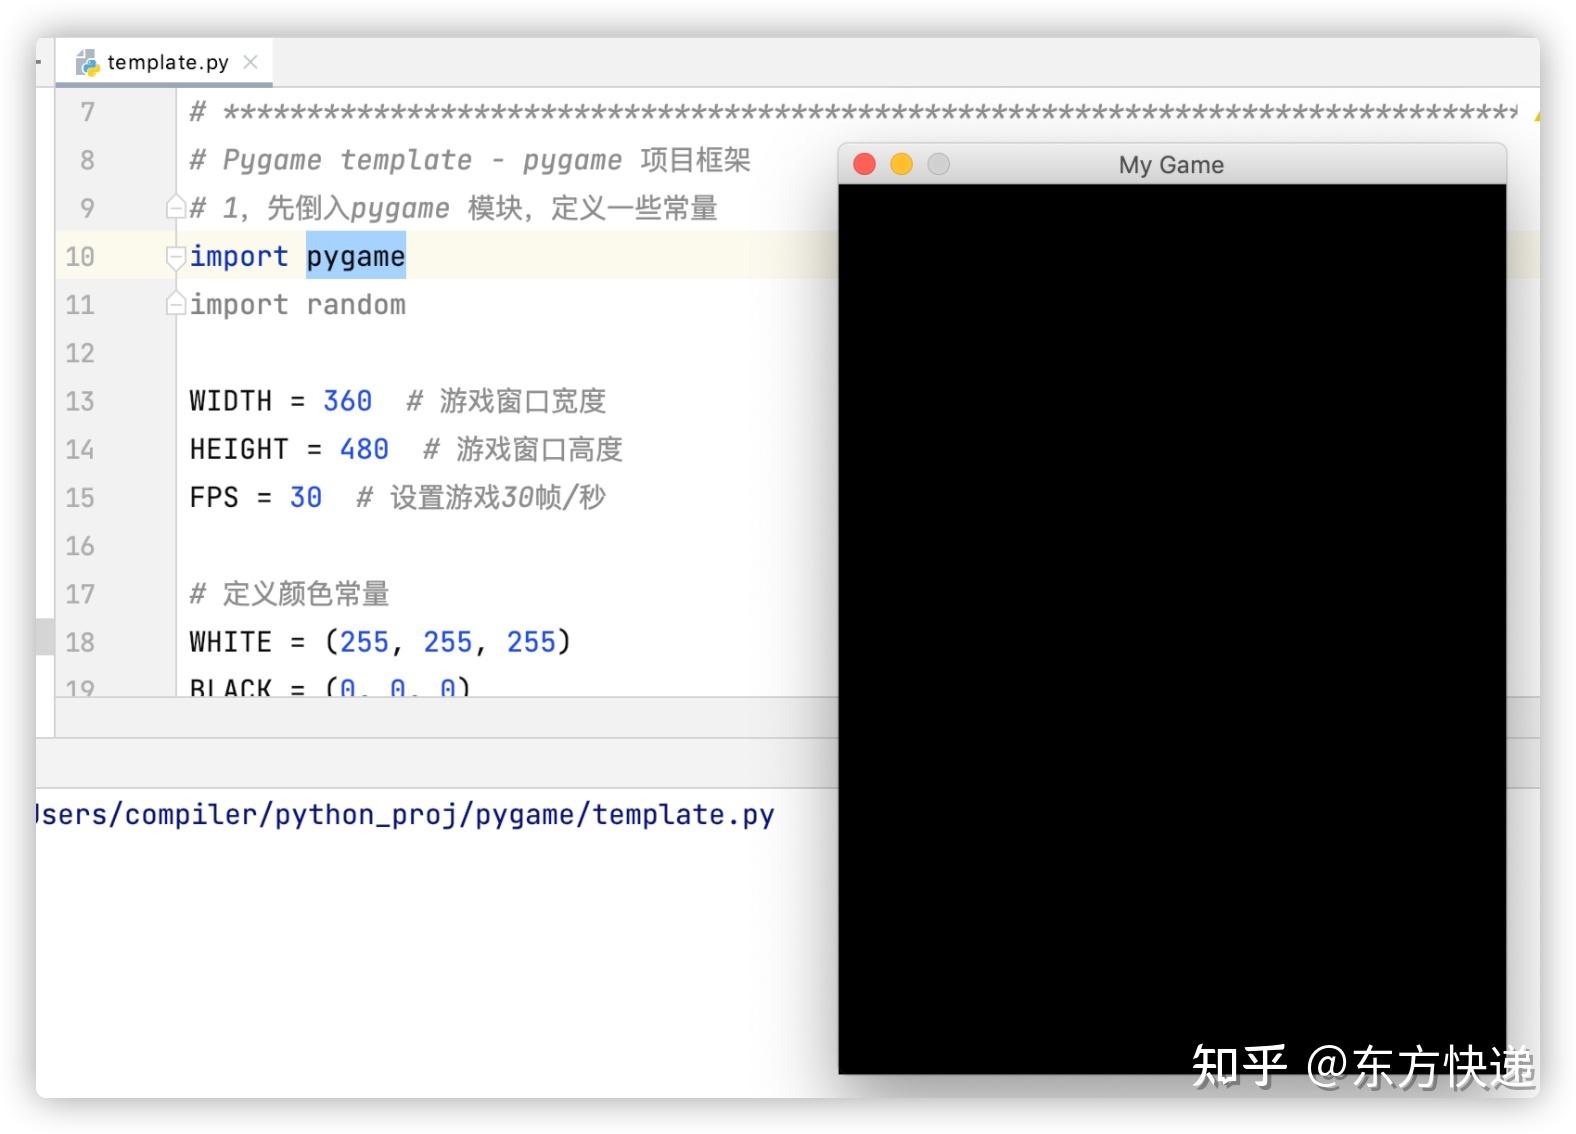The width and height of the screenshot is (1576, 1134).
Task: Click inside the black My Game canvas
Action: [x=1172, y=629]
